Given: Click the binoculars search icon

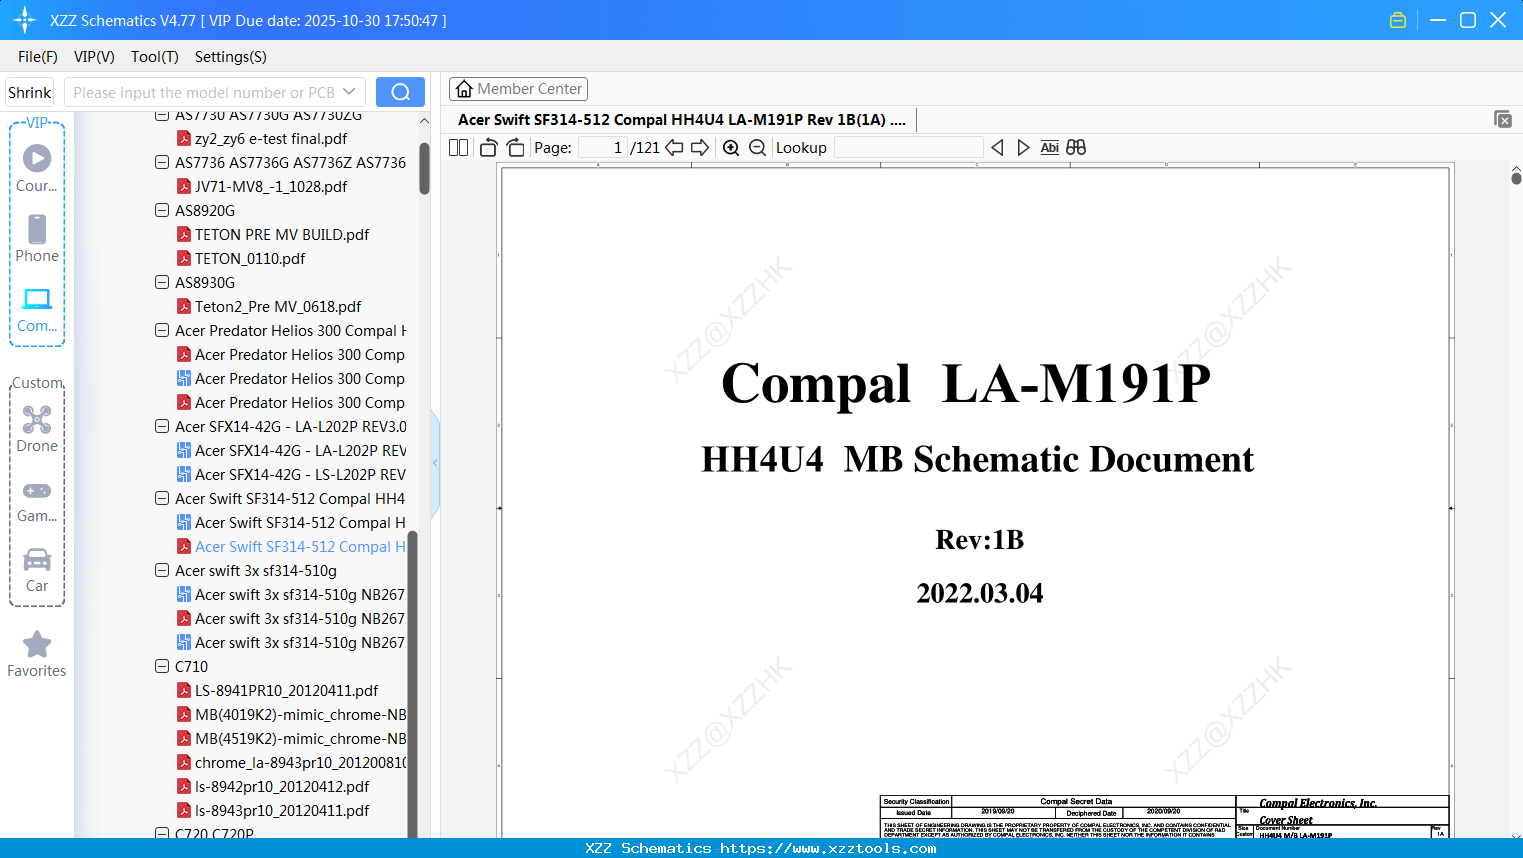Looking at the screenshot, I should tap(1076, 148).
